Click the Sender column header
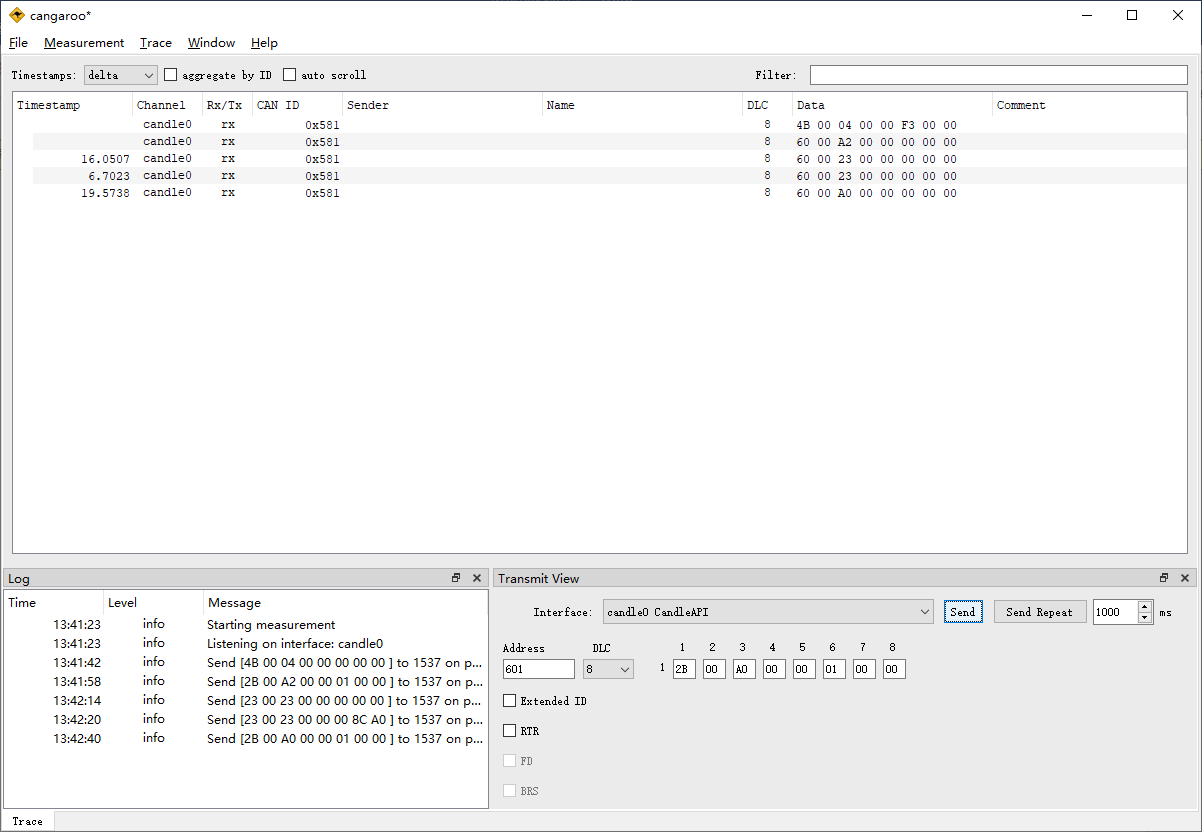The width and height of the screenshot is (1202, 832). tap(443, 105)
